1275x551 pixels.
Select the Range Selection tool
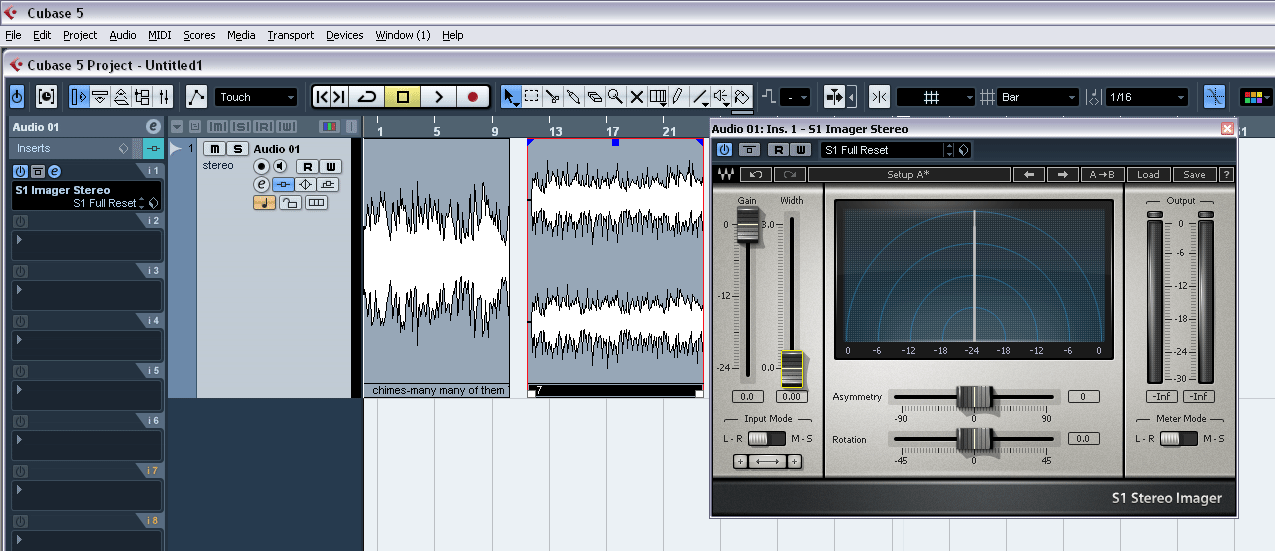pos(532,97)
